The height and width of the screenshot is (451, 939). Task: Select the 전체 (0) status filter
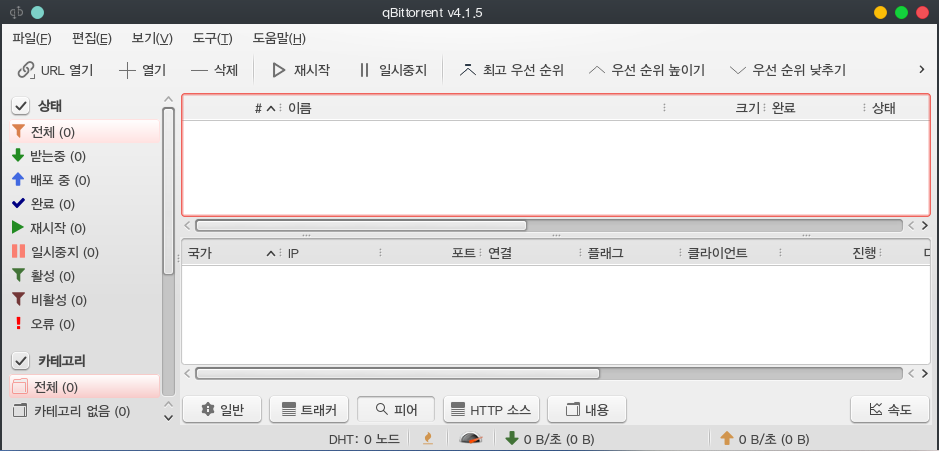pyautogui.click(x=84, y=132)
